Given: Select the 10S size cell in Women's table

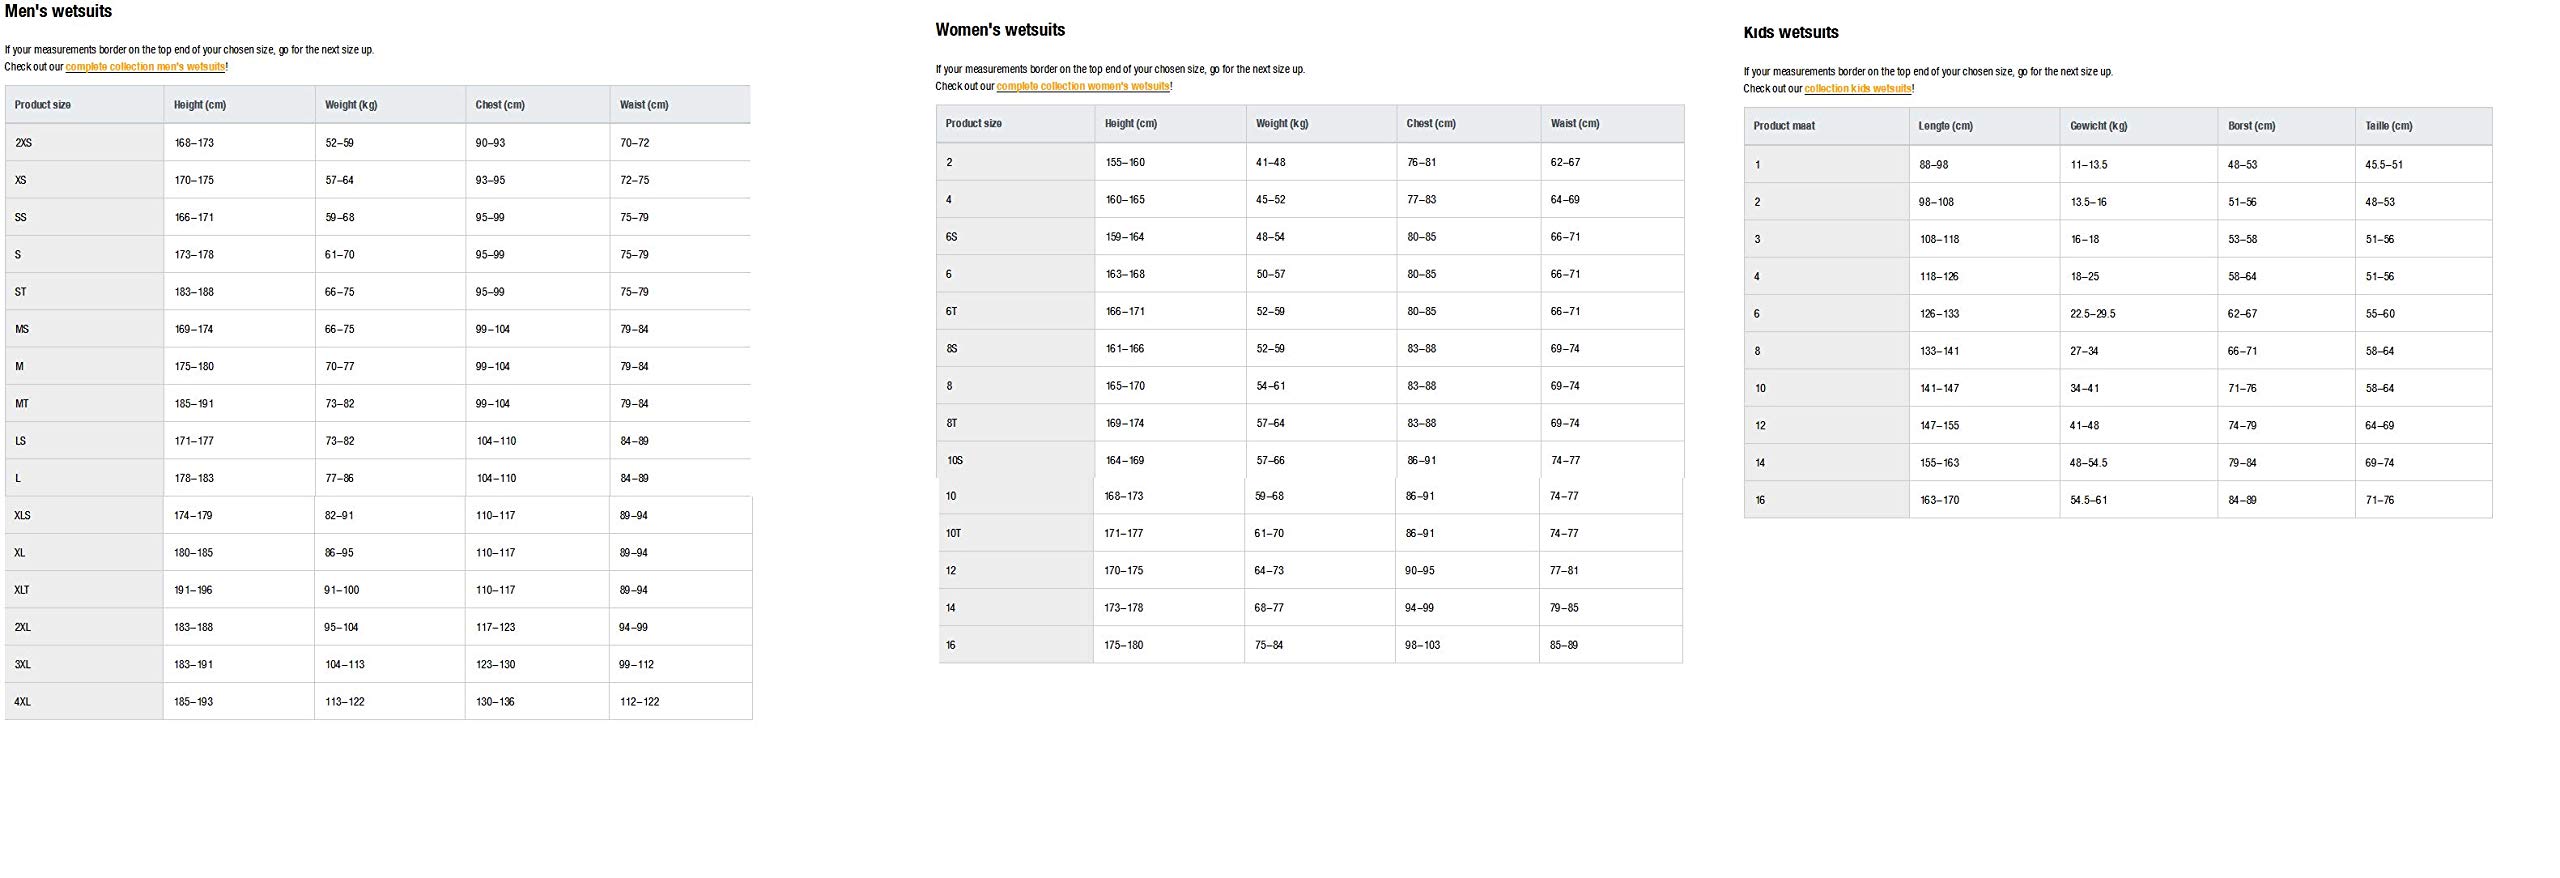Looking at the screenshot, I should (x=1015, y=460).
